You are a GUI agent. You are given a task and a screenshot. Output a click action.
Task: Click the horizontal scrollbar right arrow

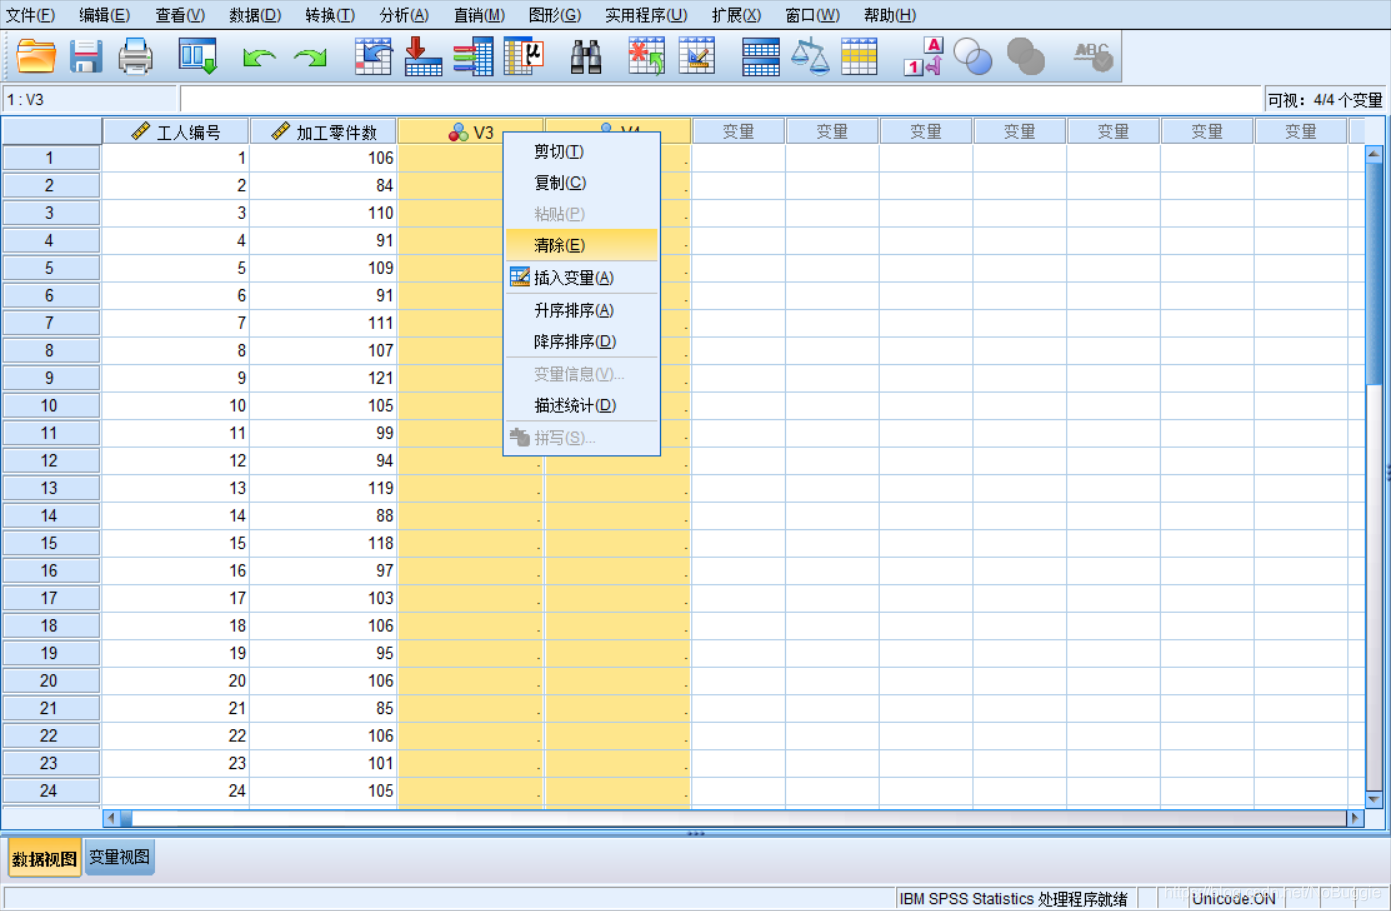coord(1355,818)
